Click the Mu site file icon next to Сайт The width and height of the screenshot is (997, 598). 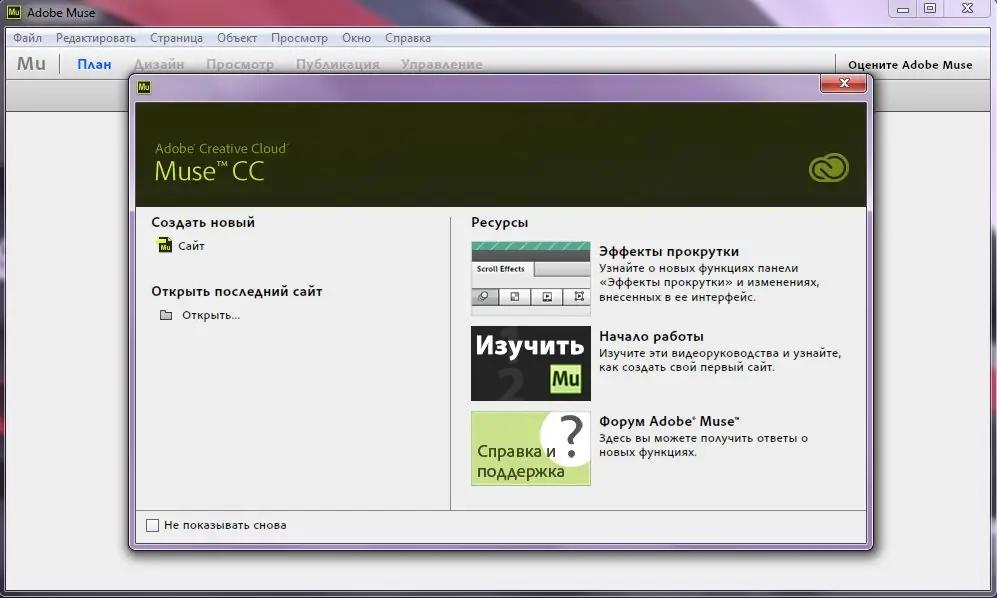coord(165,245)
